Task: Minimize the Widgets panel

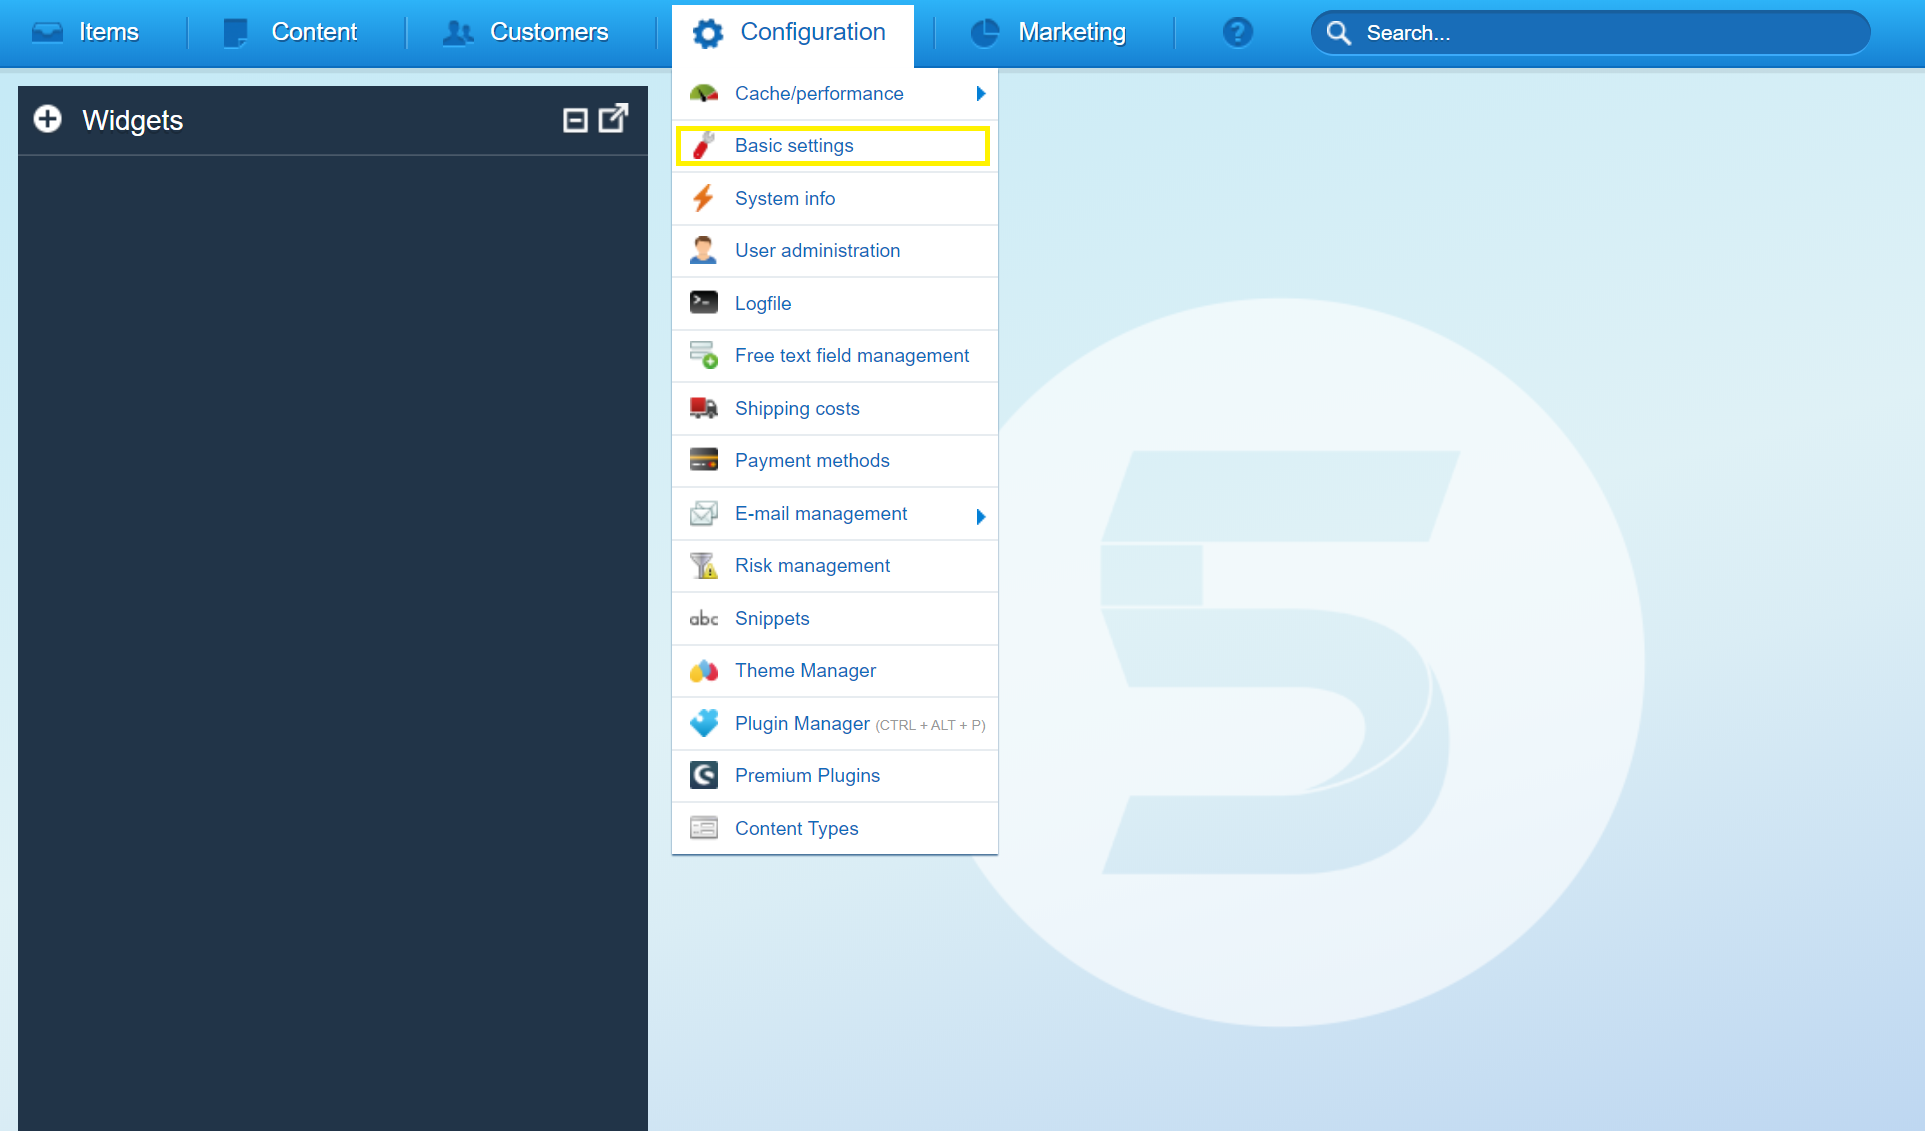Action: click(x=575, y=121)
